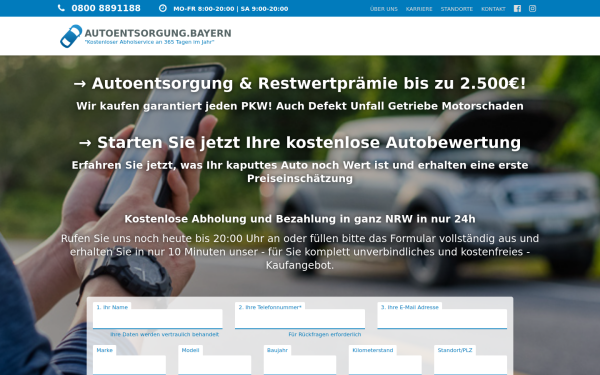The height and width of the screenshot is (375, 600).
Task: Click the tagline Kostenloser Abholservice an 365 Tagen
Action: (149, 42)
